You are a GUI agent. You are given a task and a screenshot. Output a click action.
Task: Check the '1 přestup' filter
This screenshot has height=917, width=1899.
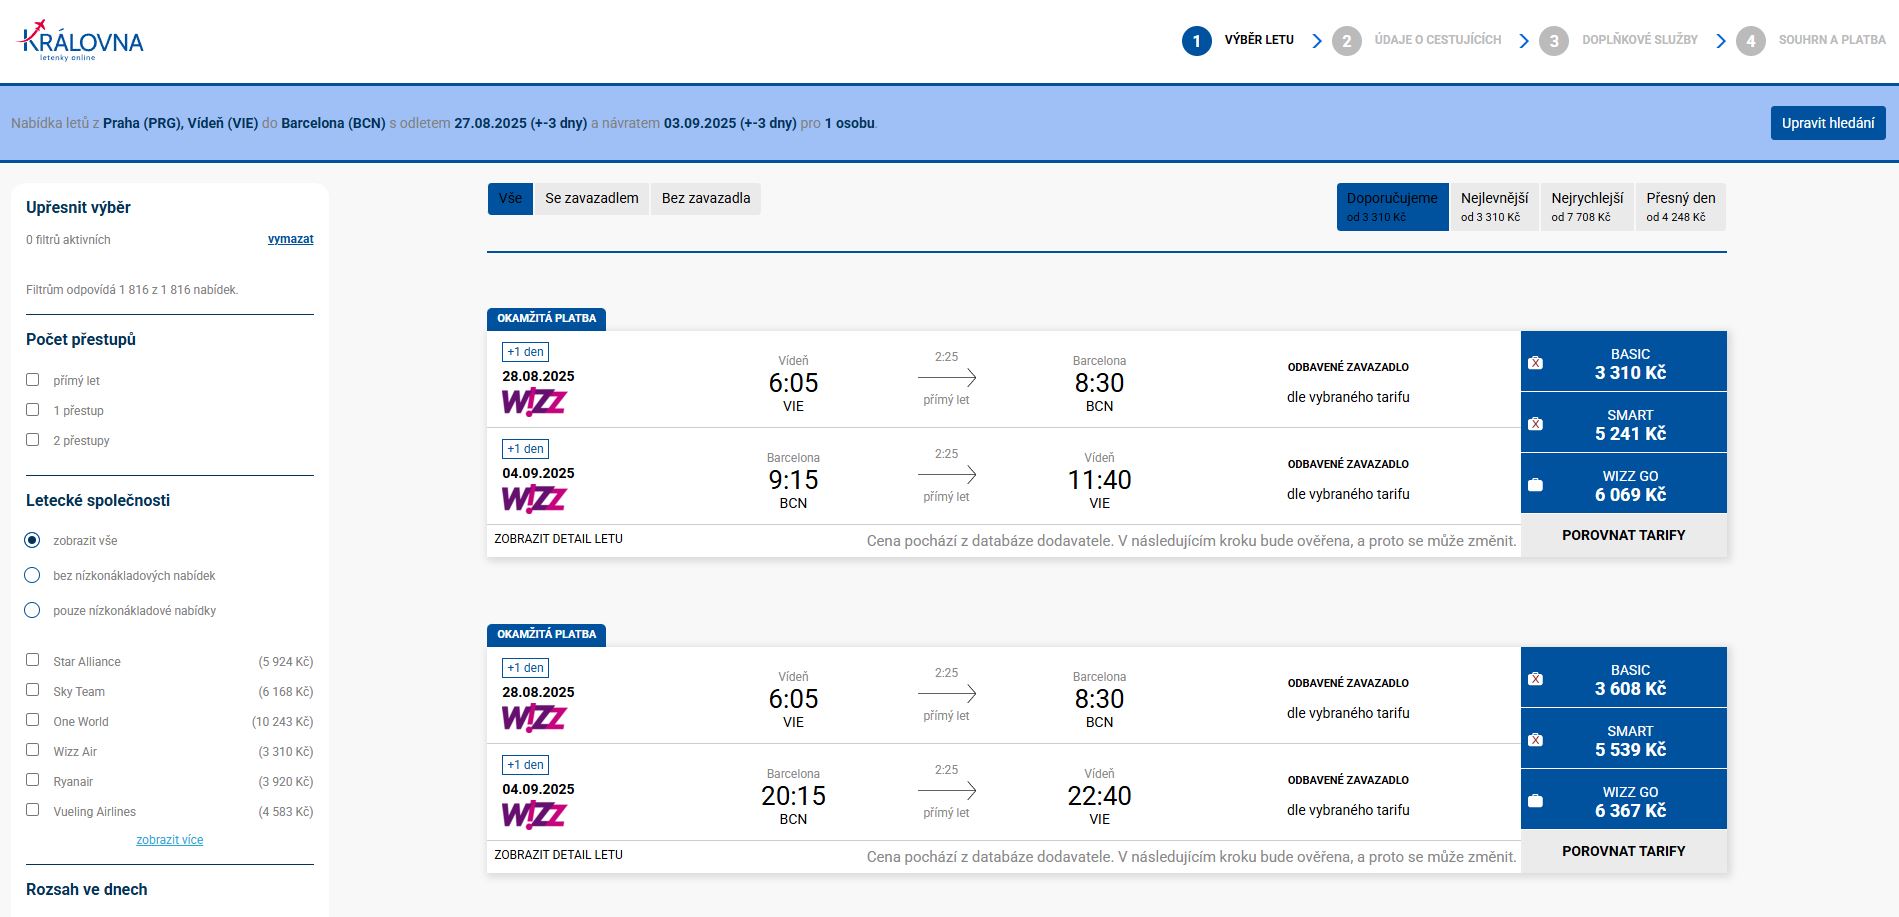click(33, 410)
